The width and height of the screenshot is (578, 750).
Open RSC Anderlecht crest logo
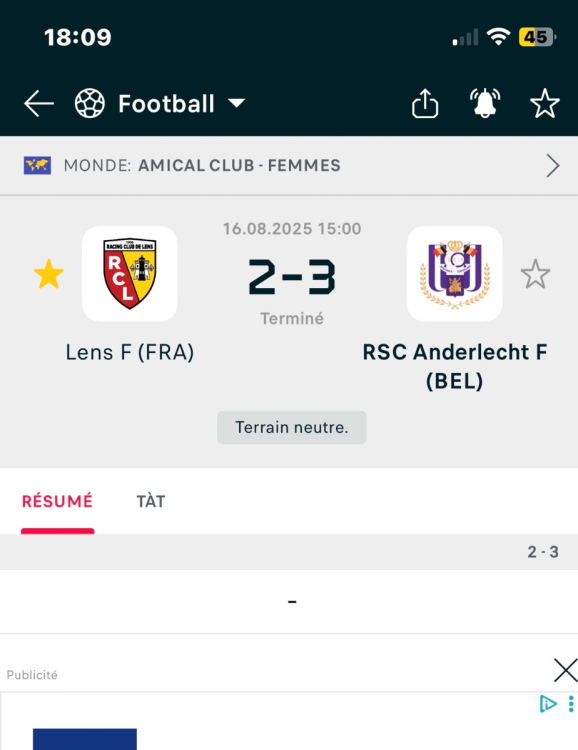[x=455, y=274]
